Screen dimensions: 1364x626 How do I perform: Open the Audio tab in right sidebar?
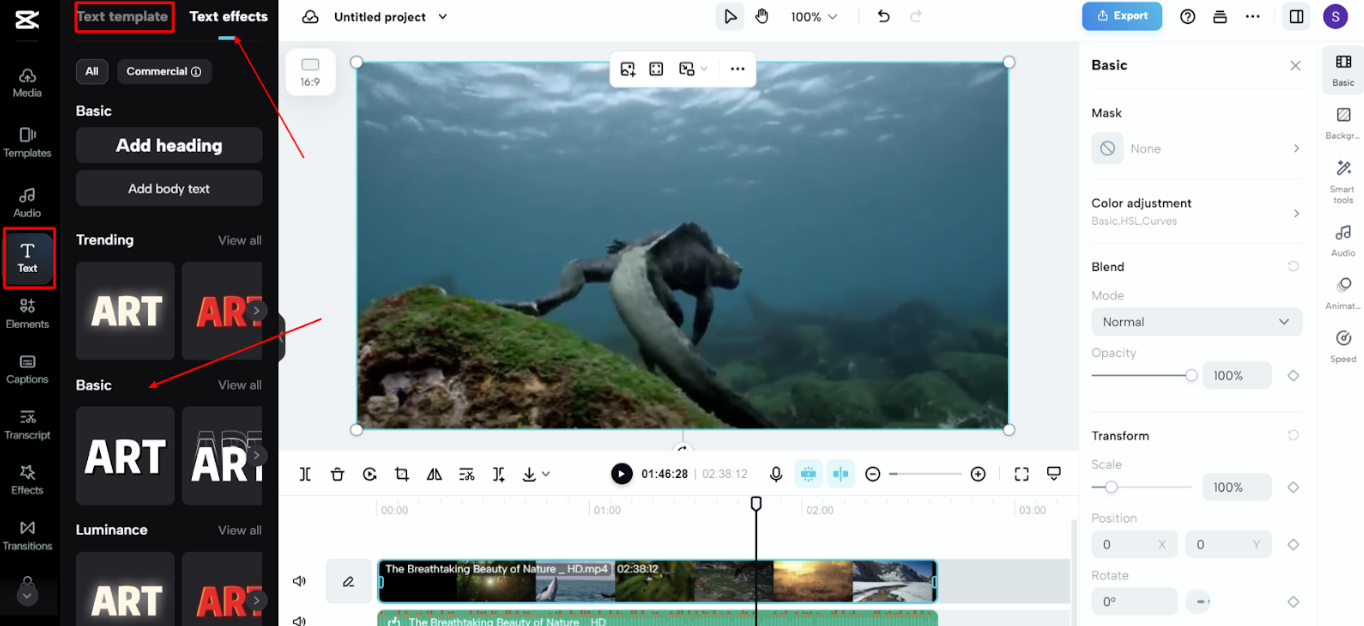(x=1343, y=240)
